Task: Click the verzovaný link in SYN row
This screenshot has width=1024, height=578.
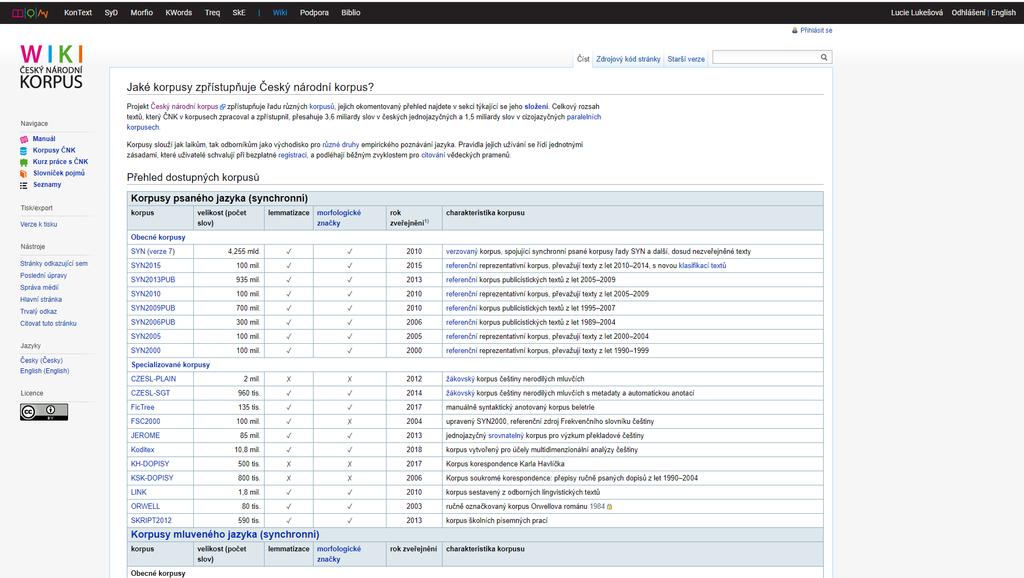Action: [x=462, y=251]
